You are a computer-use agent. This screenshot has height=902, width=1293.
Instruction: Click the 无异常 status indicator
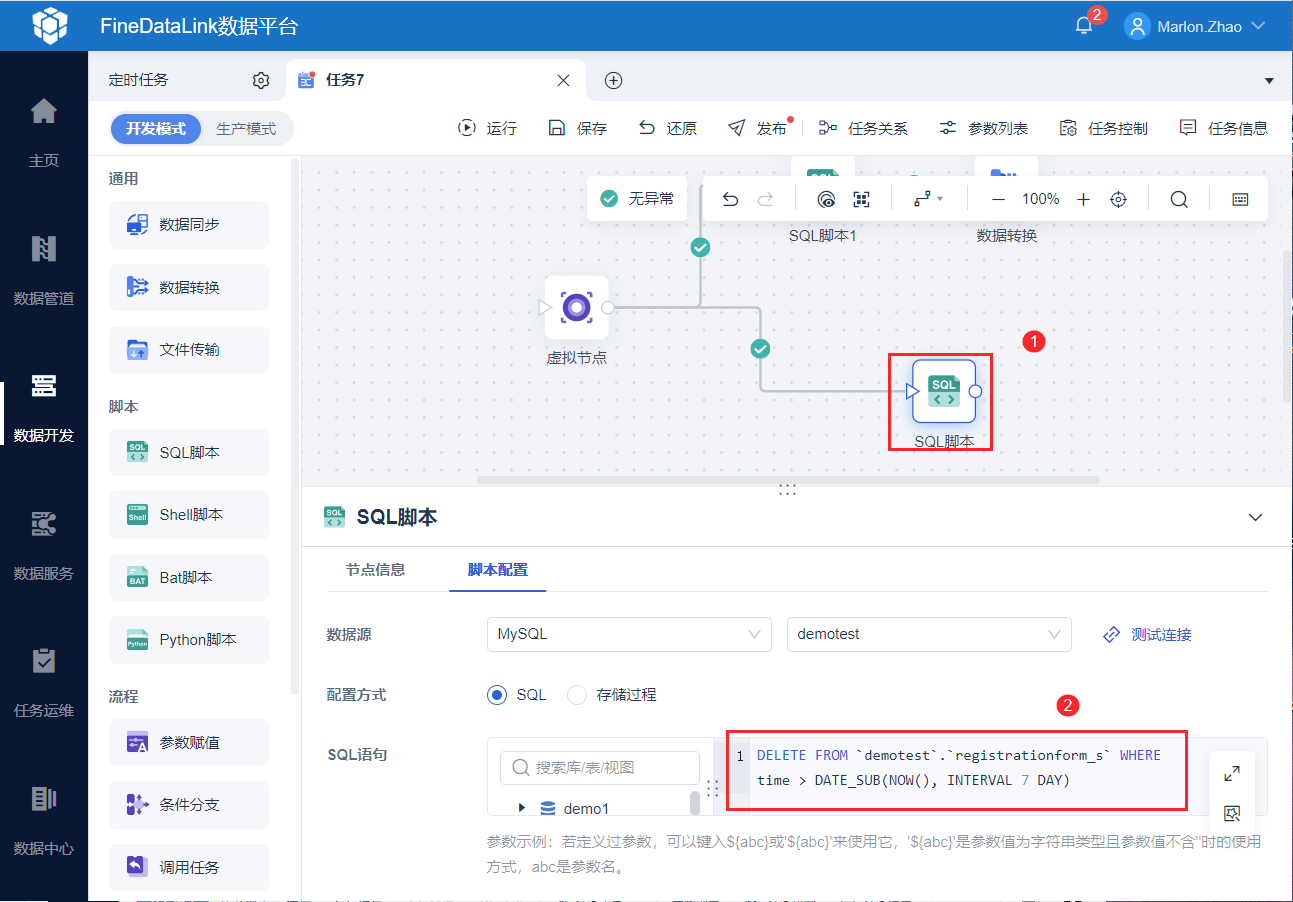point(637,199)
